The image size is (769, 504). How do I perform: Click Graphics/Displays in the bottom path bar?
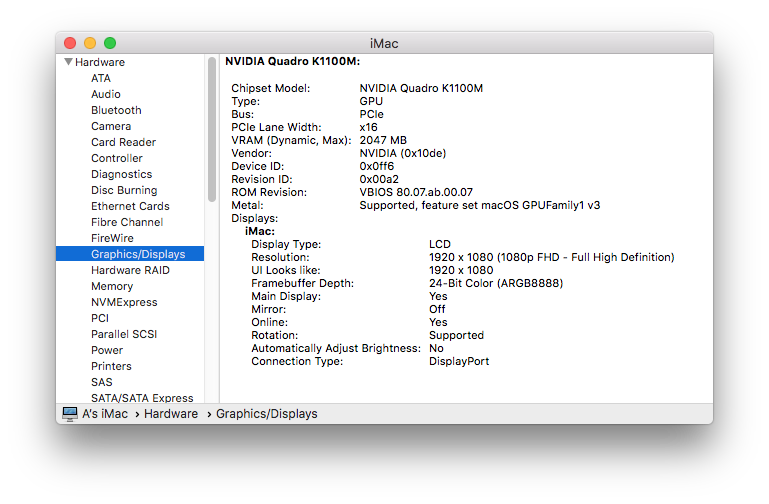coord(267,414)
